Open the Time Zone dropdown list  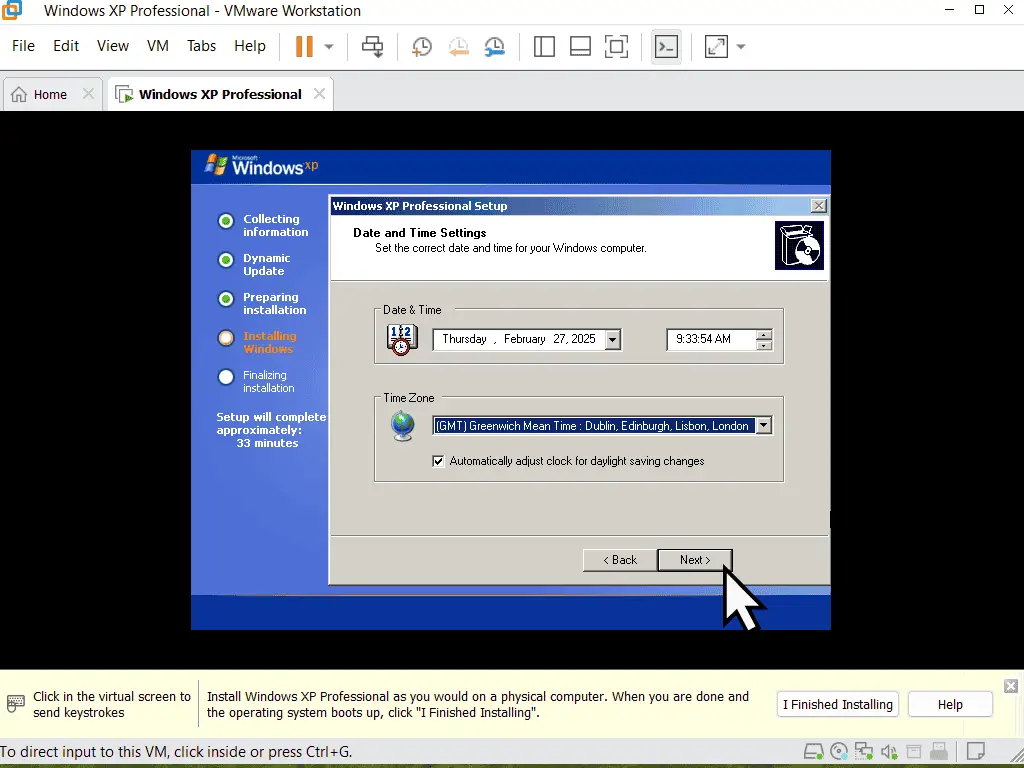tap(763, 426)
